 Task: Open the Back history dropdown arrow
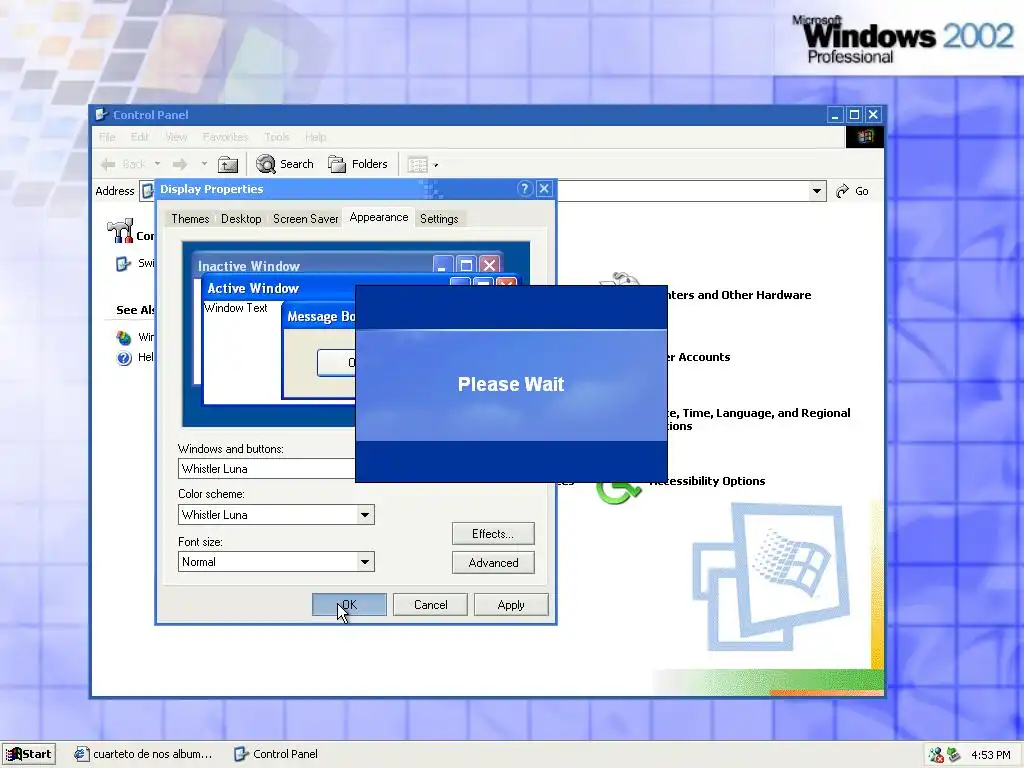pyautogui.click(x=157, y=164)
